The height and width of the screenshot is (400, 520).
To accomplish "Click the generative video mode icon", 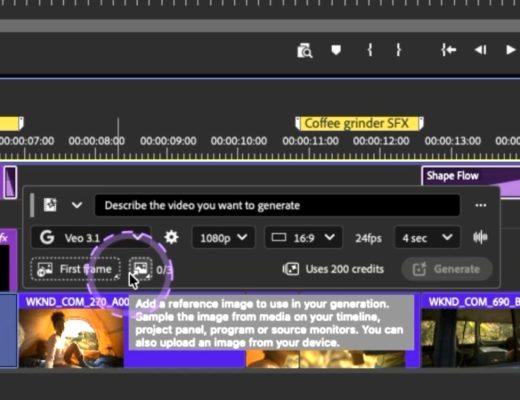I will (50, 205).
